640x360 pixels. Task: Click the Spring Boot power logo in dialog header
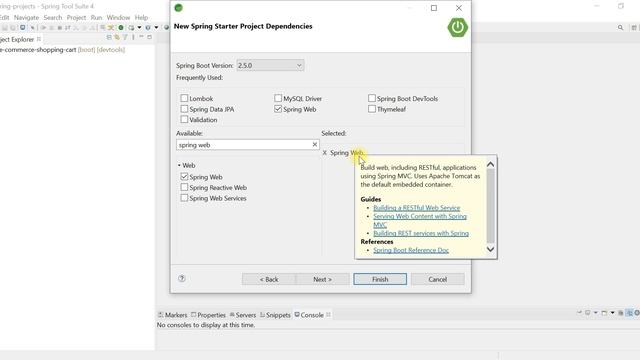(458, 27)
